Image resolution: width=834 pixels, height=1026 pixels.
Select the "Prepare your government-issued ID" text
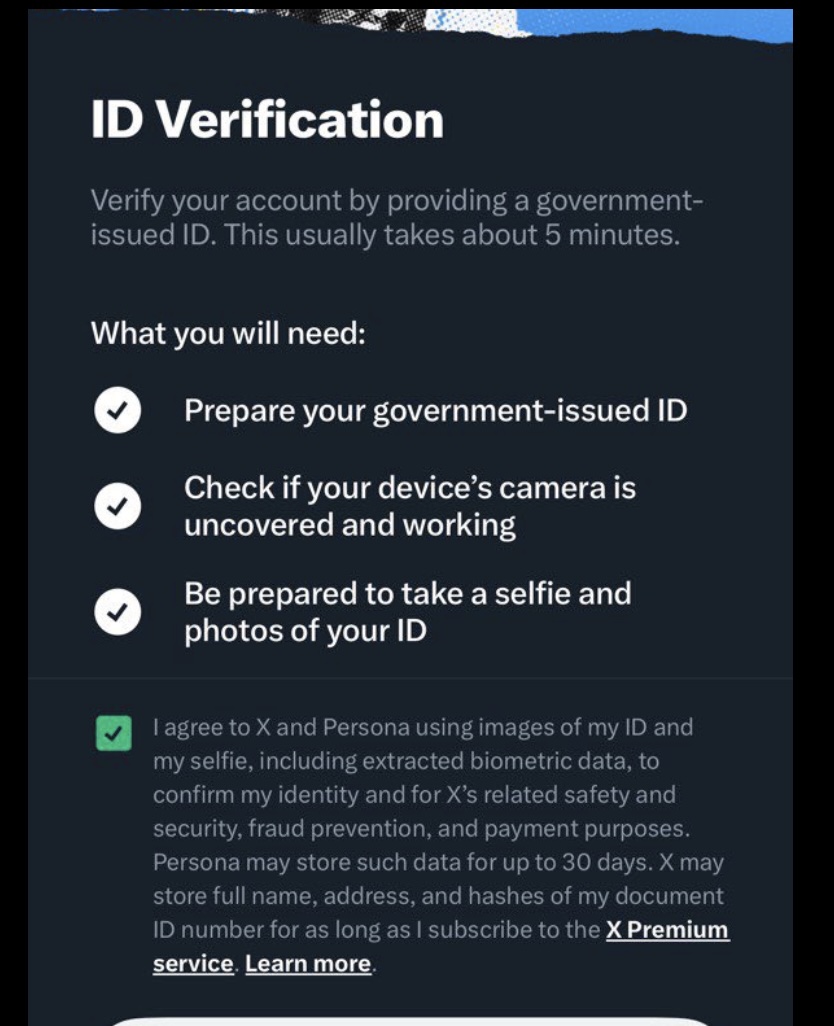(435, 411)
